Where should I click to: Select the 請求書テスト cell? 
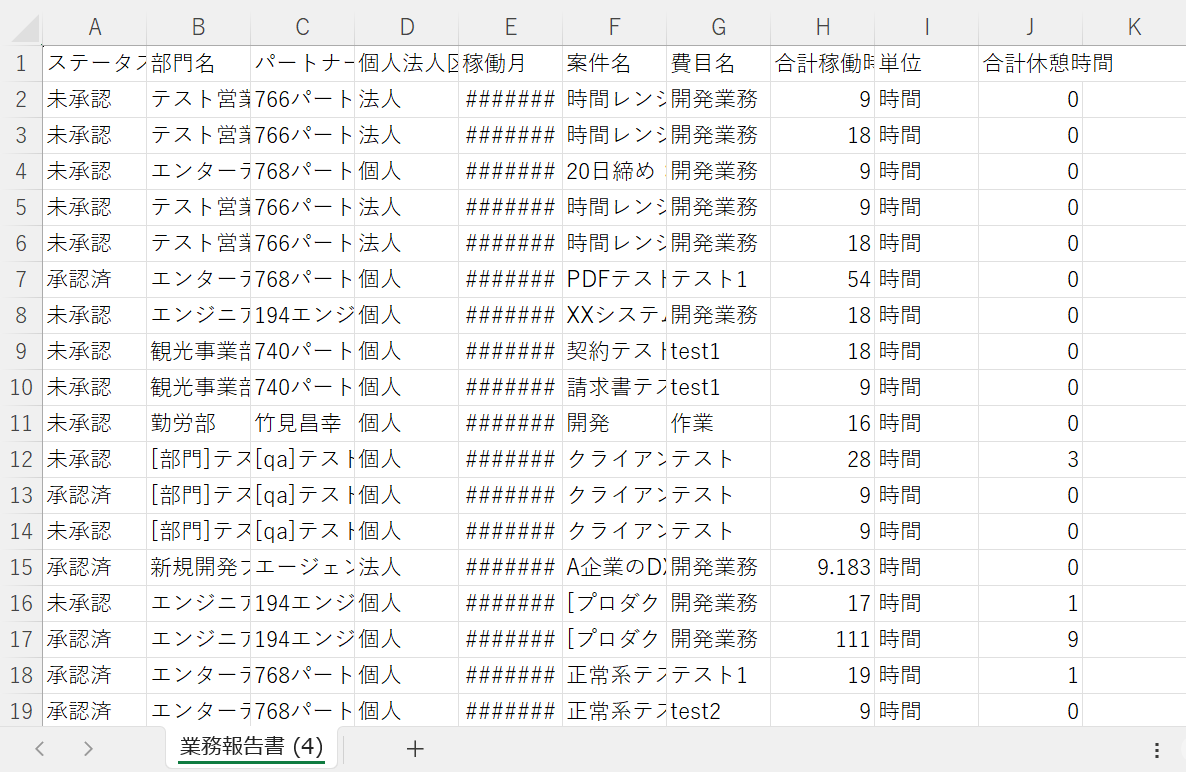614,388
